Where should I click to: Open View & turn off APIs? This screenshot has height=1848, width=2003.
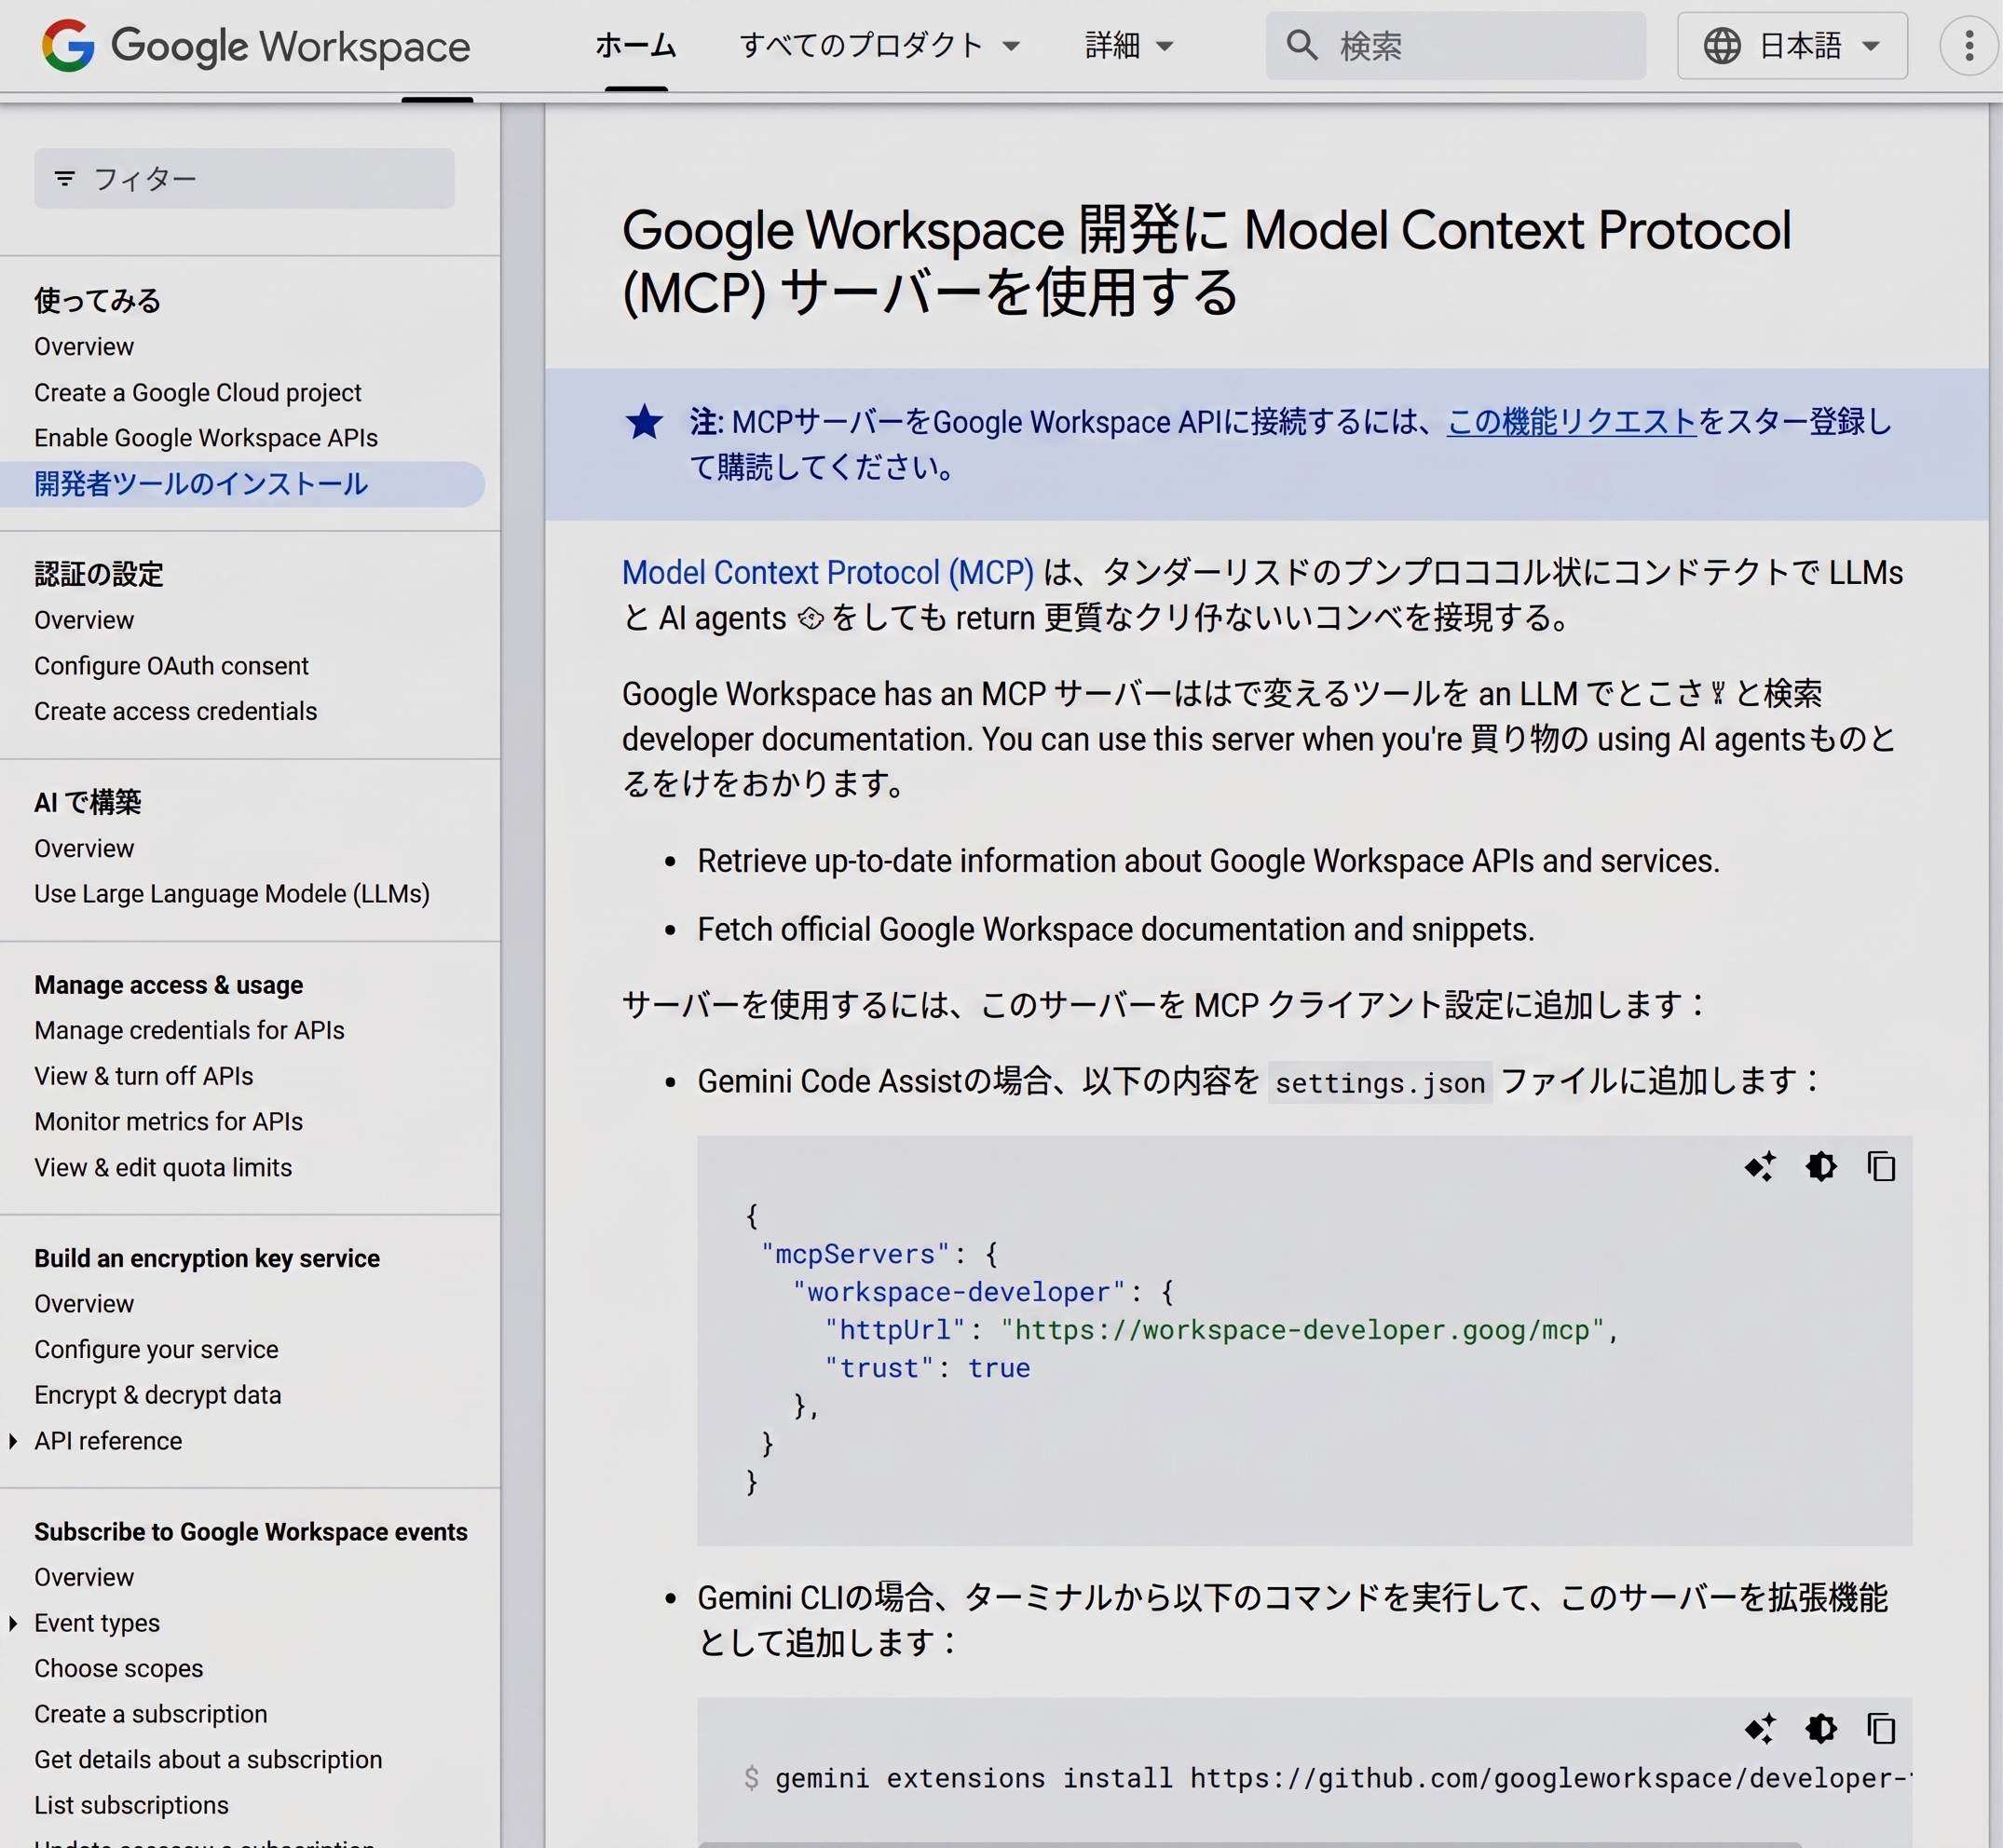pos(144,1076)
